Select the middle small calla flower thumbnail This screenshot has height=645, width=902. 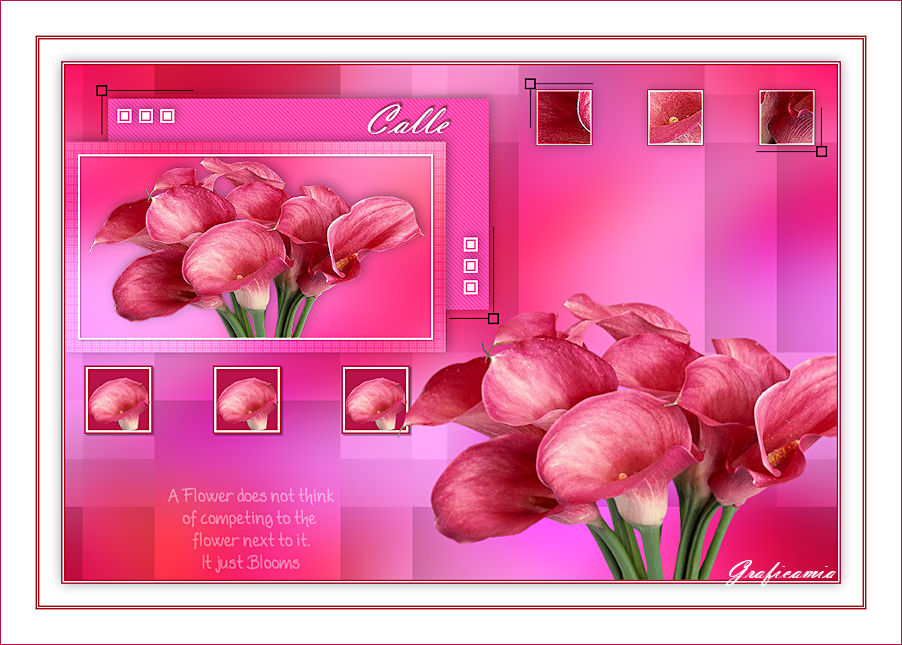click(x=247, y=400)
